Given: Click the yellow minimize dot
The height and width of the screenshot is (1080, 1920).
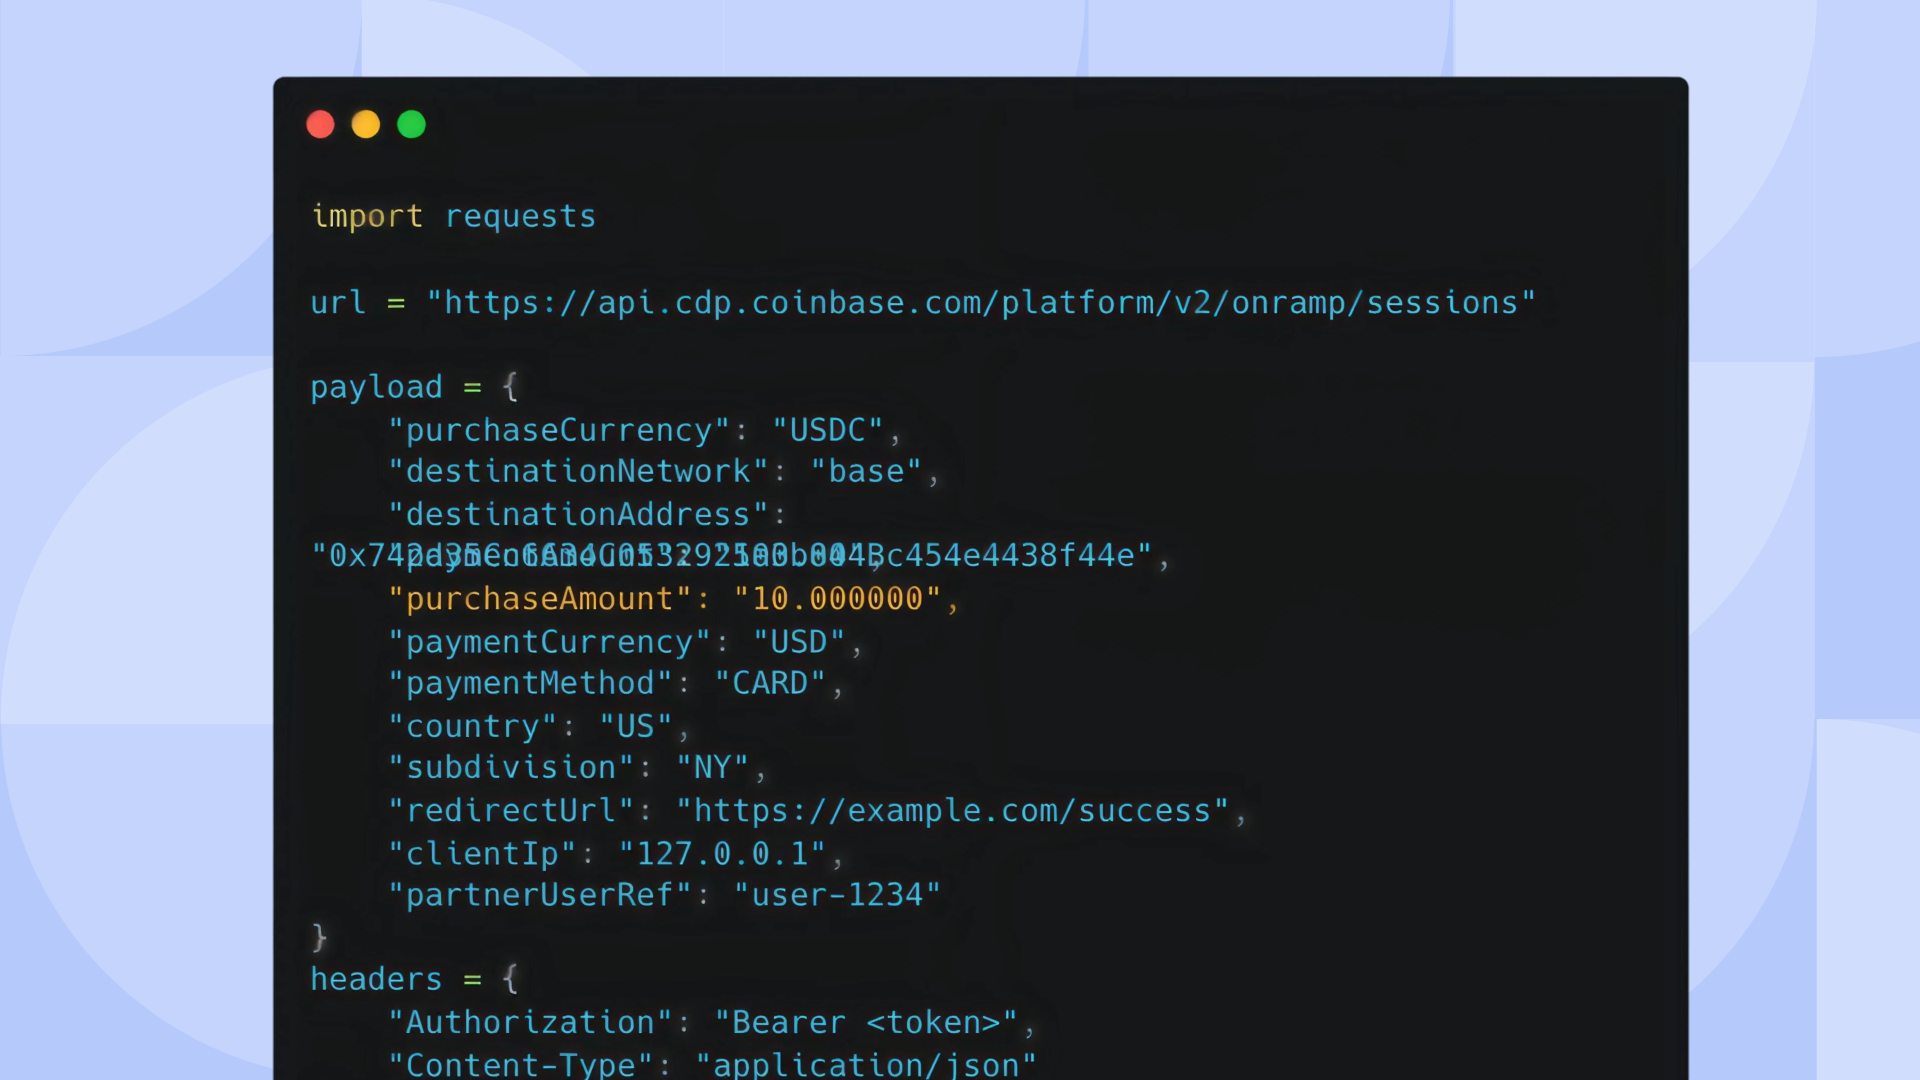Looking at the screenshot, I should 366,124.
